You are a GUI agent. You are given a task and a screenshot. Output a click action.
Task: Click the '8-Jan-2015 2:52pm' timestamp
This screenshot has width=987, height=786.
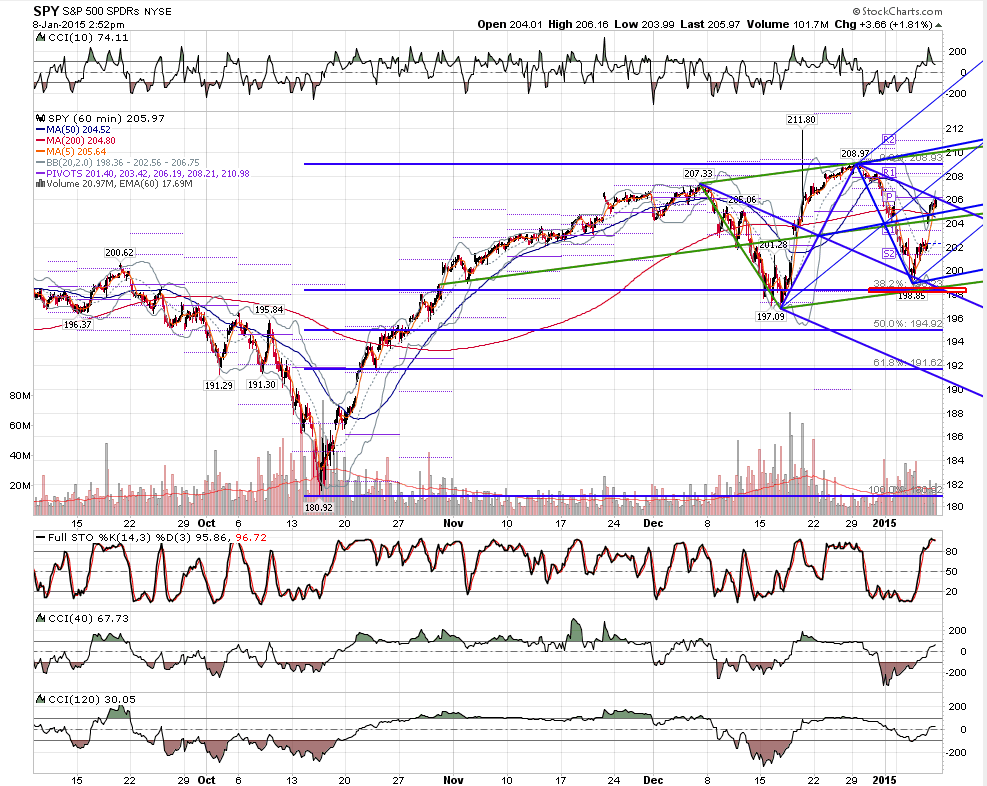(79, 25)
